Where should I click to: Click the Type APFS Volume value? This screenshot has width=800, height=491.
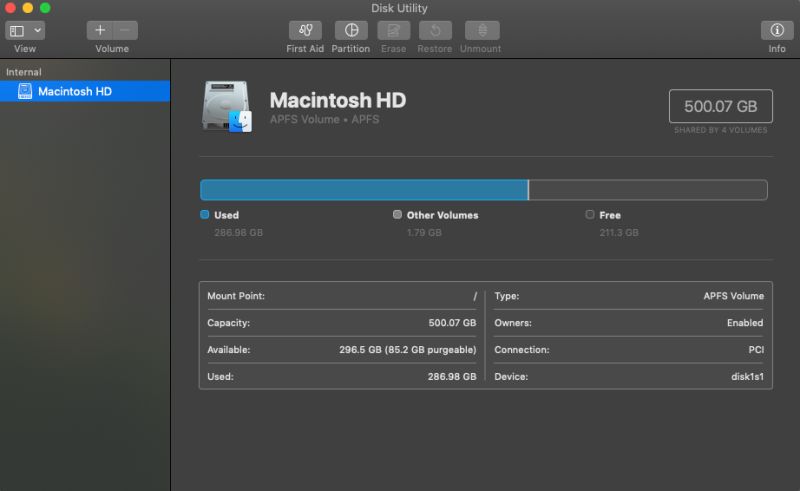pos(734,296)
